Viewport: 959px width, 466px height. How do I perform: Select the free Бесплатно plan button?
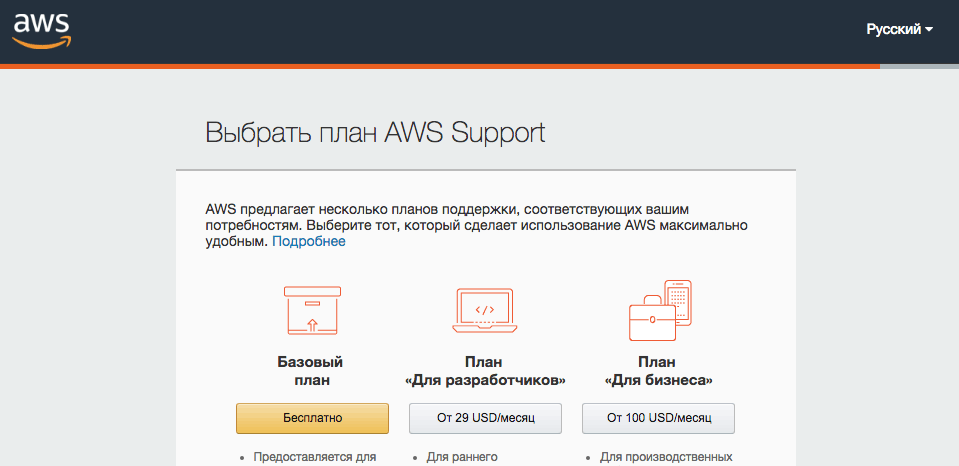[x=313, y=418]
